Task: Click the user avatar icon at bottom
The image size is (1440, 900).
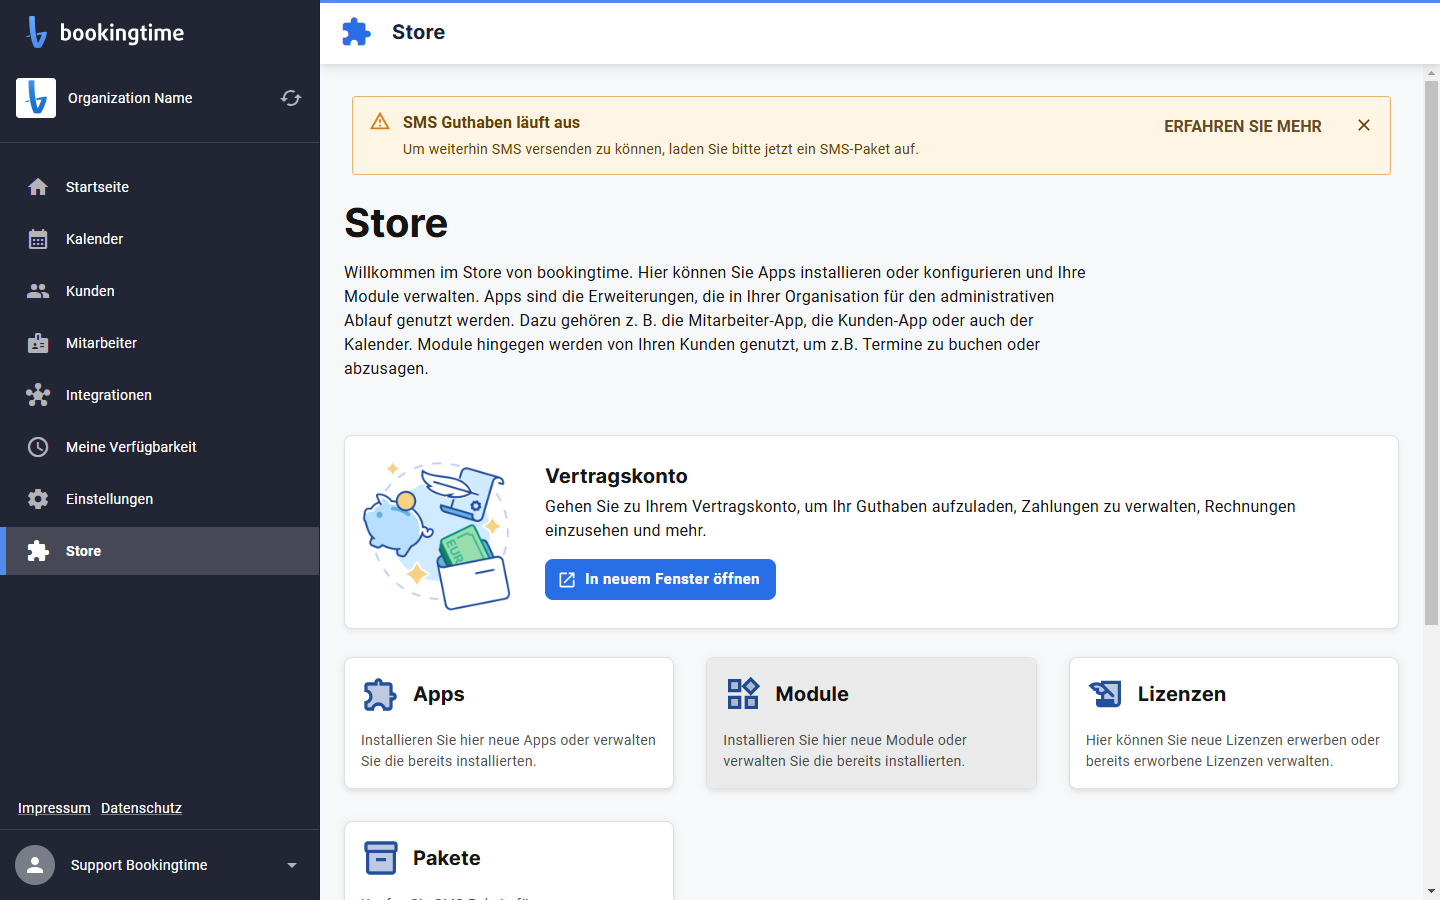Action: [x=35, y=865]
